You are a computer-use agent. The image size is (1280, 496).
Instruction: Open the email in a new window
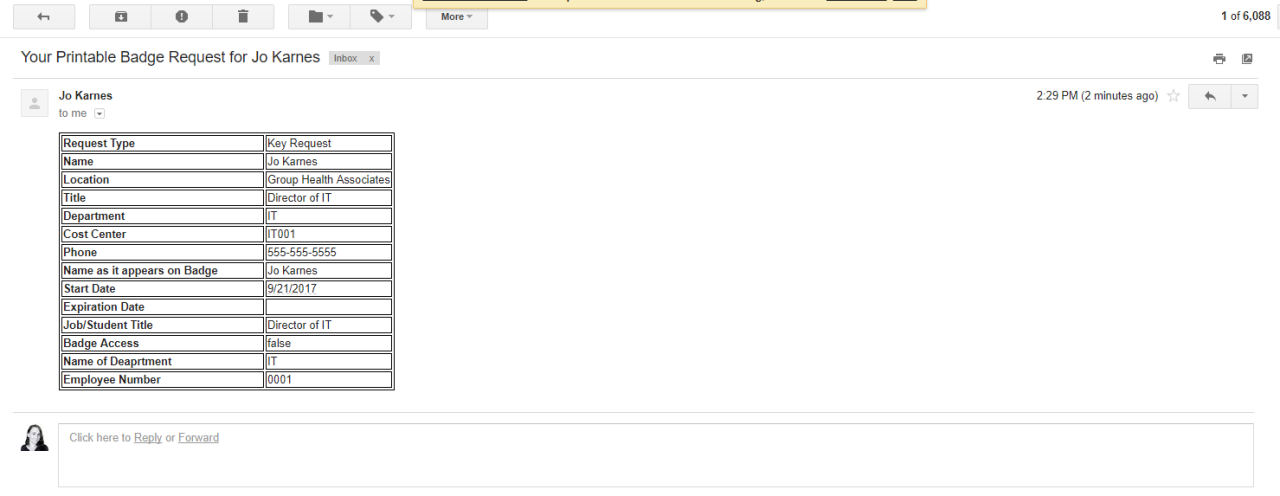click(1247, 59)
